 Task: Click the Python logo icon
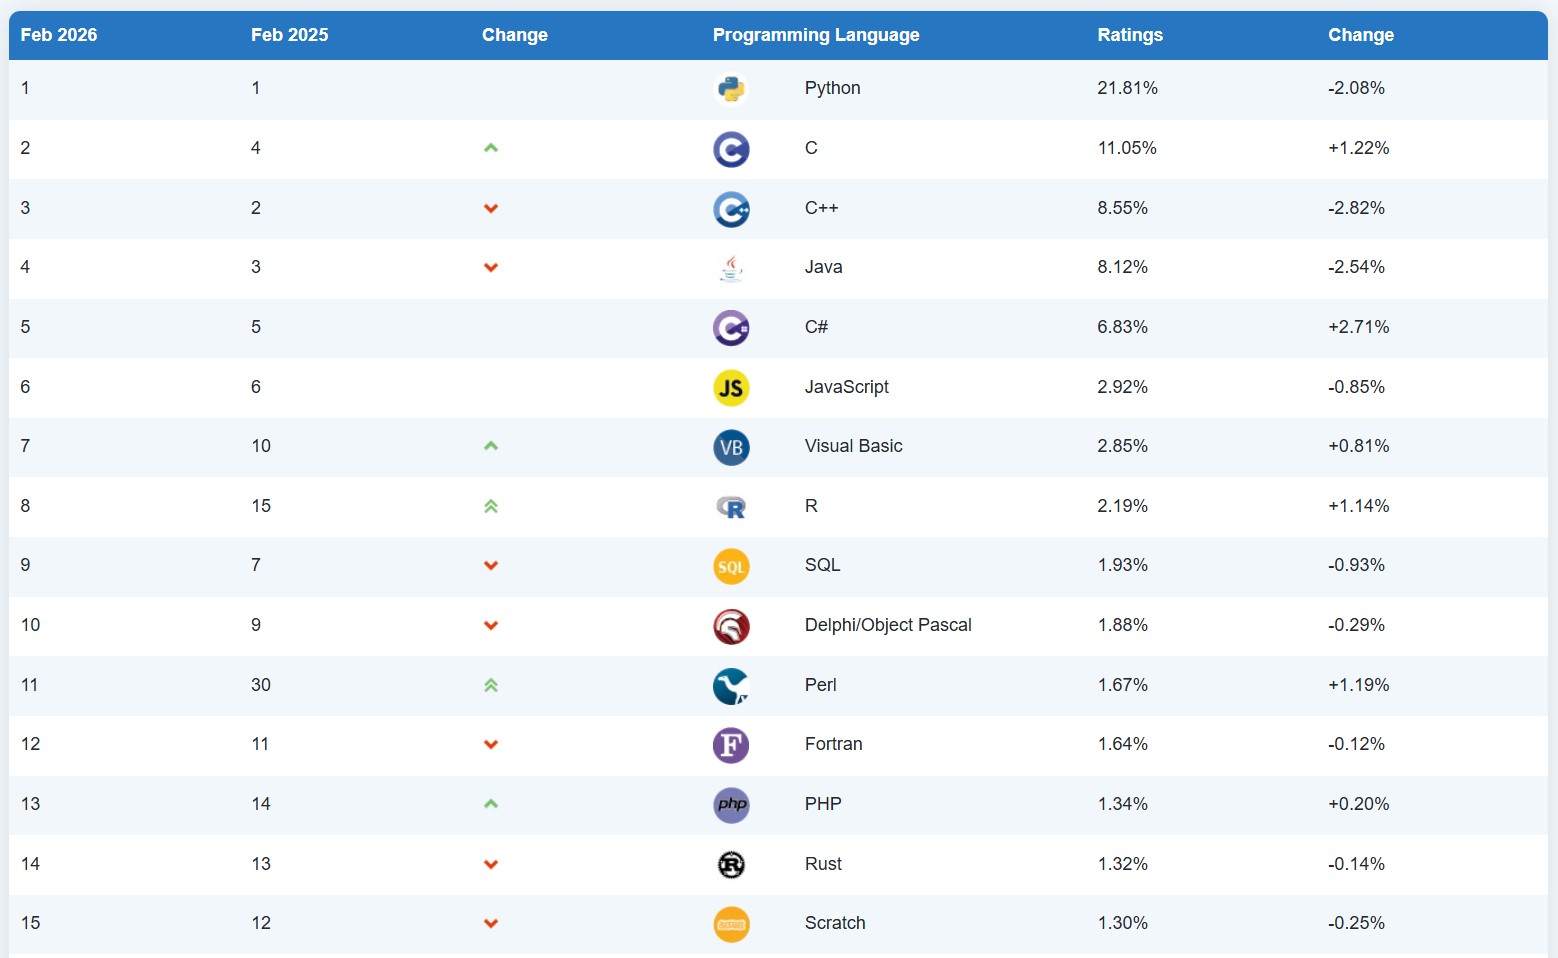point(731,89)
